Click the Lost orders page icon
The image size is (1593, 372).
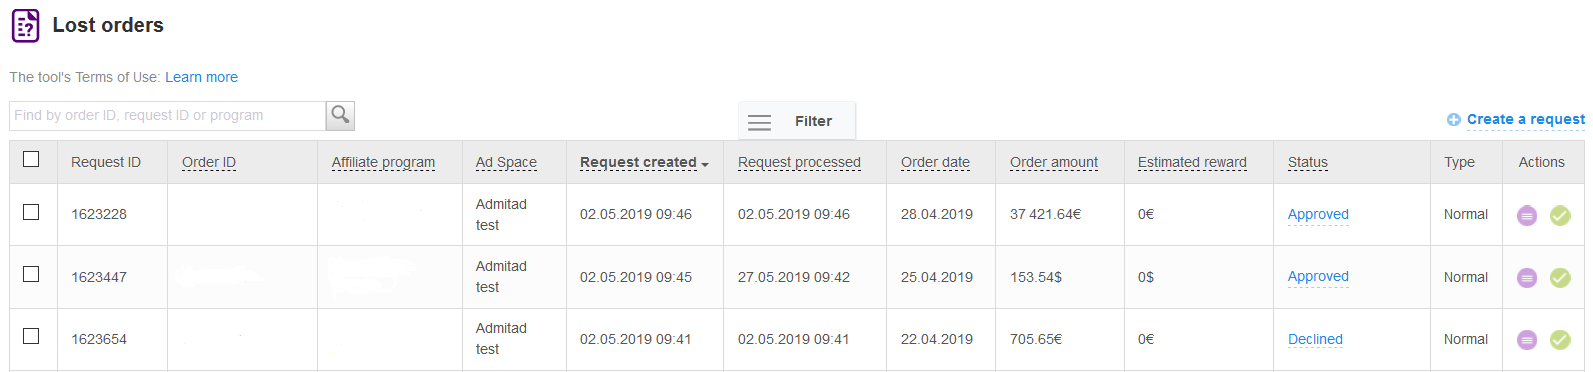[x=25, y=26]
